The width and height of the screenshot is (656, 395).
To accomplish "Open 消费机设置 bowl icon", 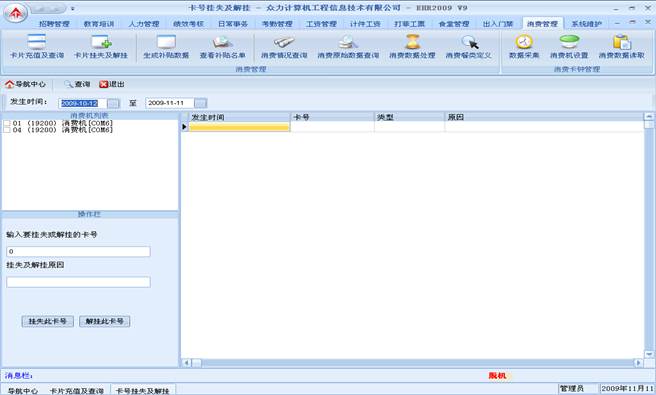I will [x=569, y=46].
